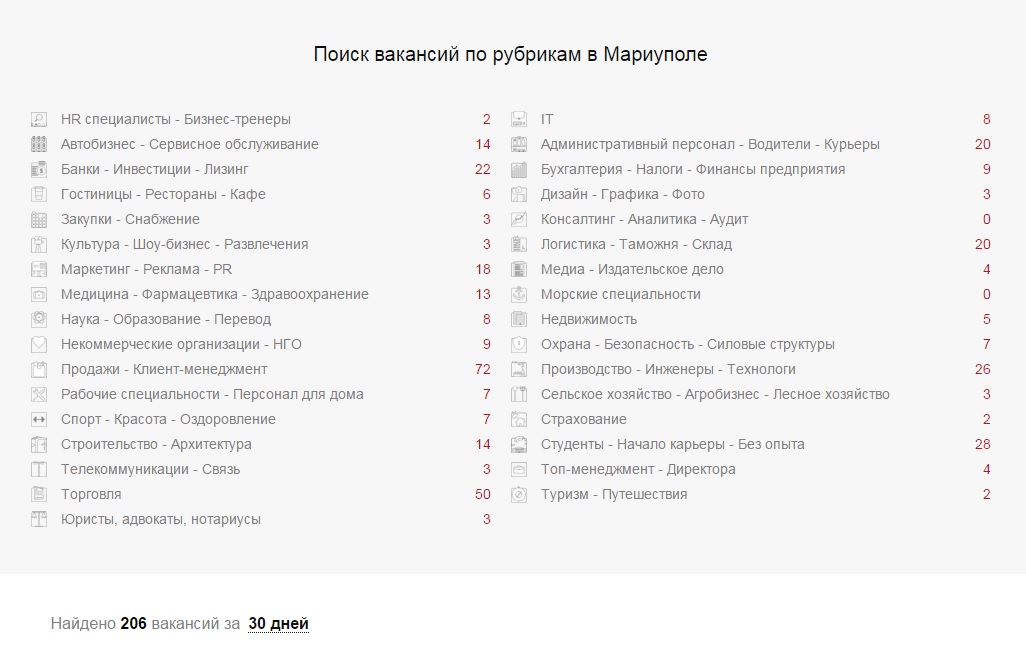Select Производство - Инженеры - Технологи rubric
The image size is (1026, 654).
(x=668, y=369)
